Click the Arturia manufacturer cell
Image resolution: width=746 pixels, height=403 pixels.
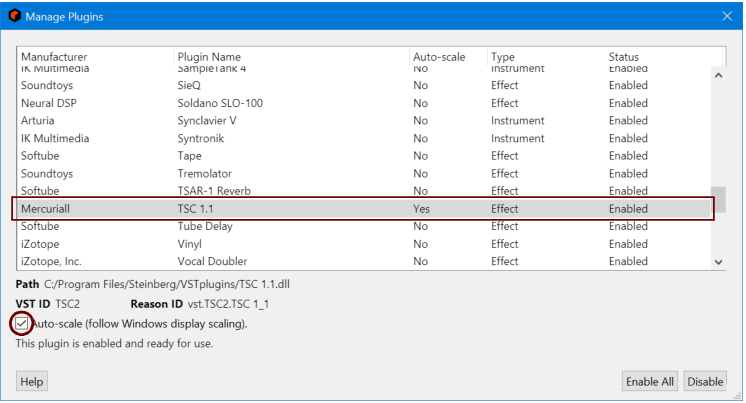(x=38, y=121)
